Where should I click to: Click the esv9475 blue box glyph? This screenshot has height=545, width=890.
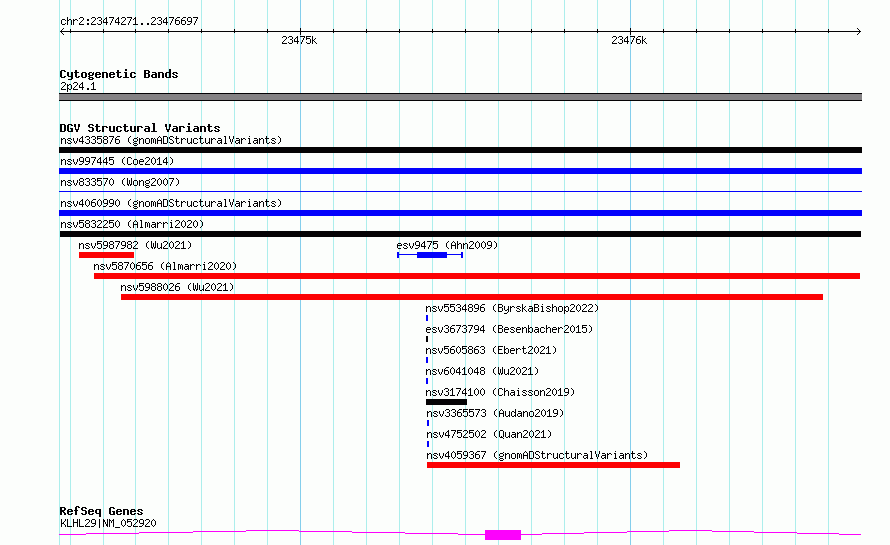(x=430, y=255)
